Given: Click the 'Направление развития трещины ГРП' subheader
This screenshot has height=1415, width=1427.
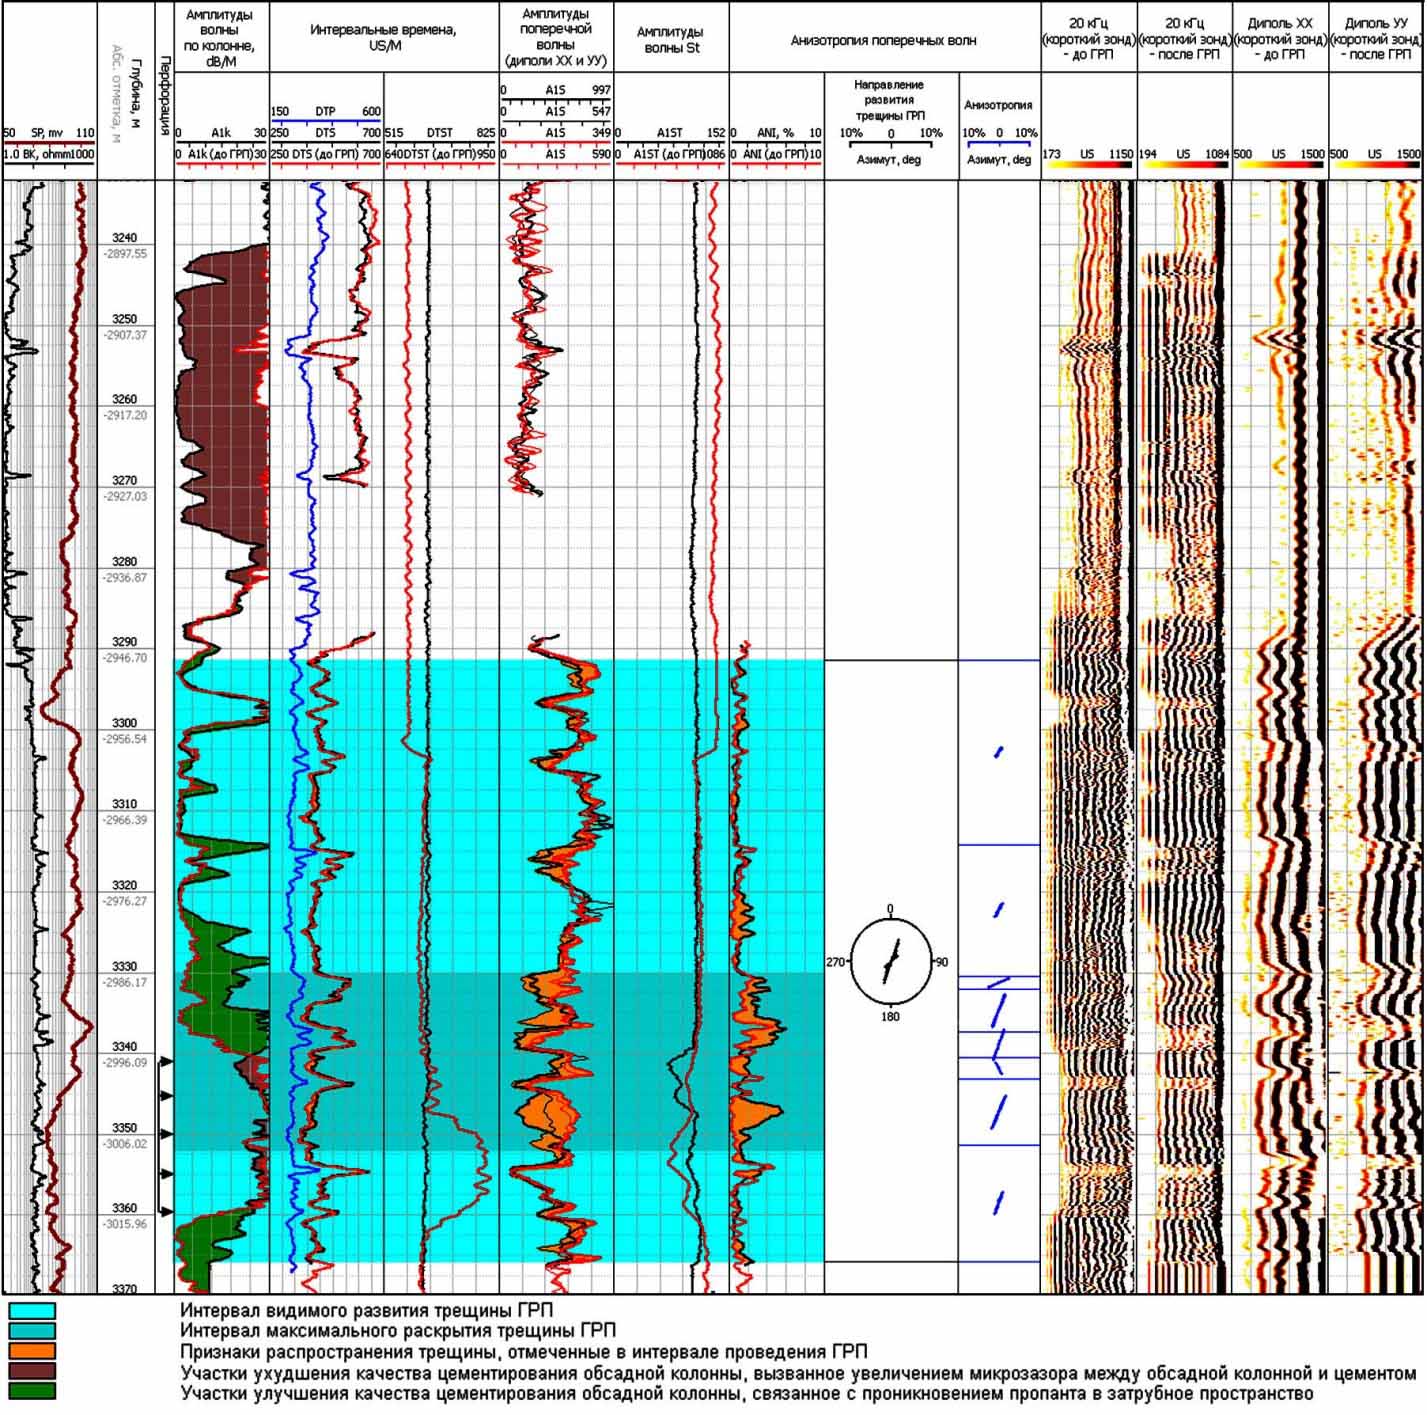Looking at the screenshot, I should (890, 100).
